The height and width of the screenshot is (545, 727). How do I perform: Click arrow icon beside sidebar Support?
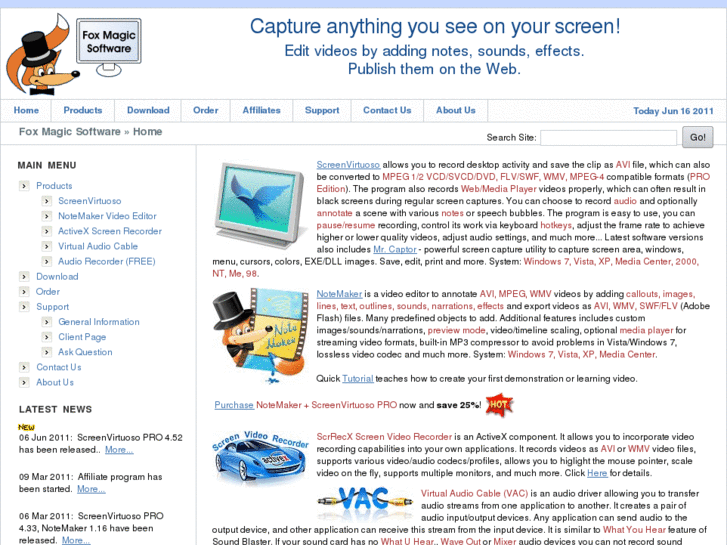click(24, 307)
